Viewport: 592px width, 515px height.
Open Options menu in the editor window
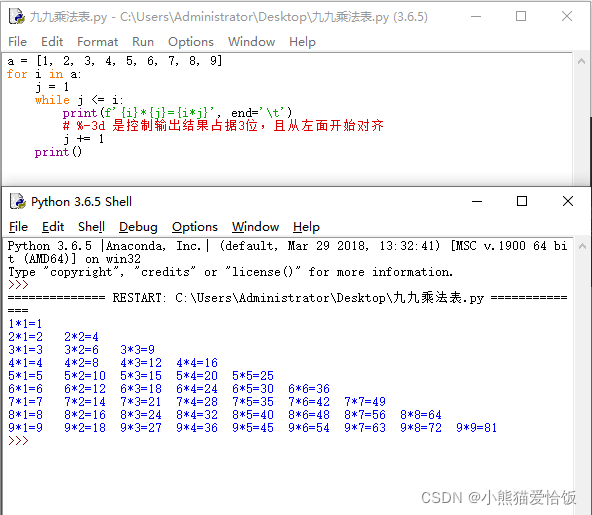pos(191,42)
